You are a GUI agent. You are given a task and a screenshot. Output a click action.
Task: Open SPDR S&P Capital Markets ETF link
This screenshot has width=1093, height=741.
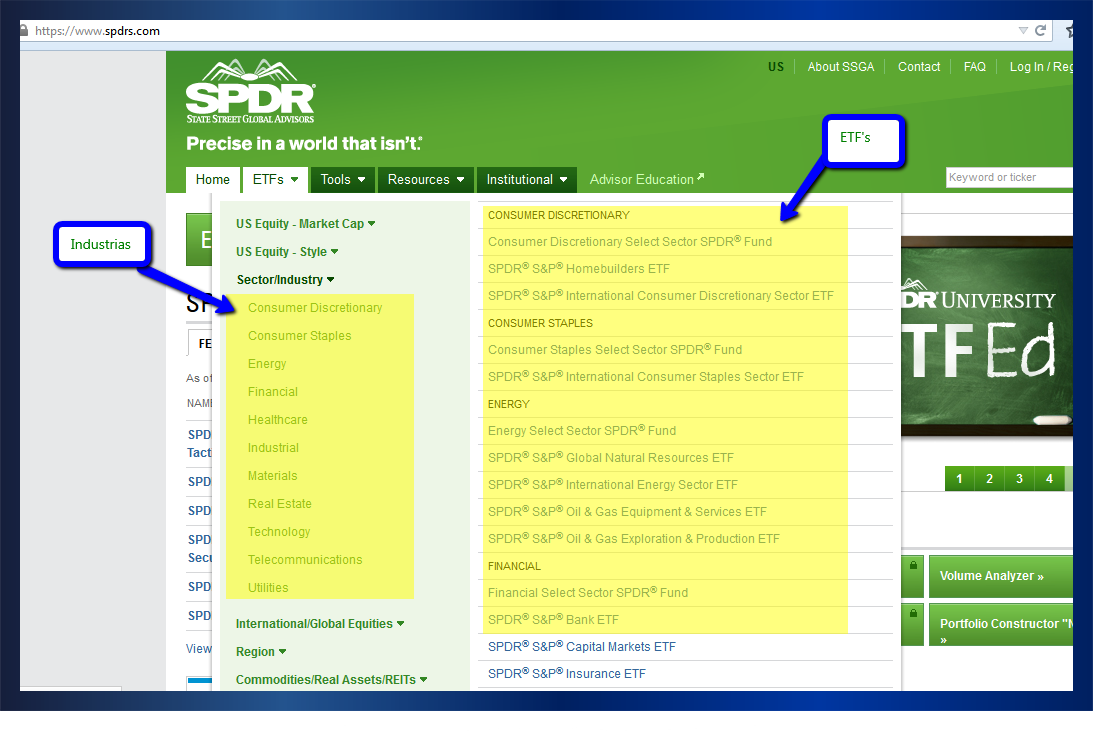tap(582, 647)
